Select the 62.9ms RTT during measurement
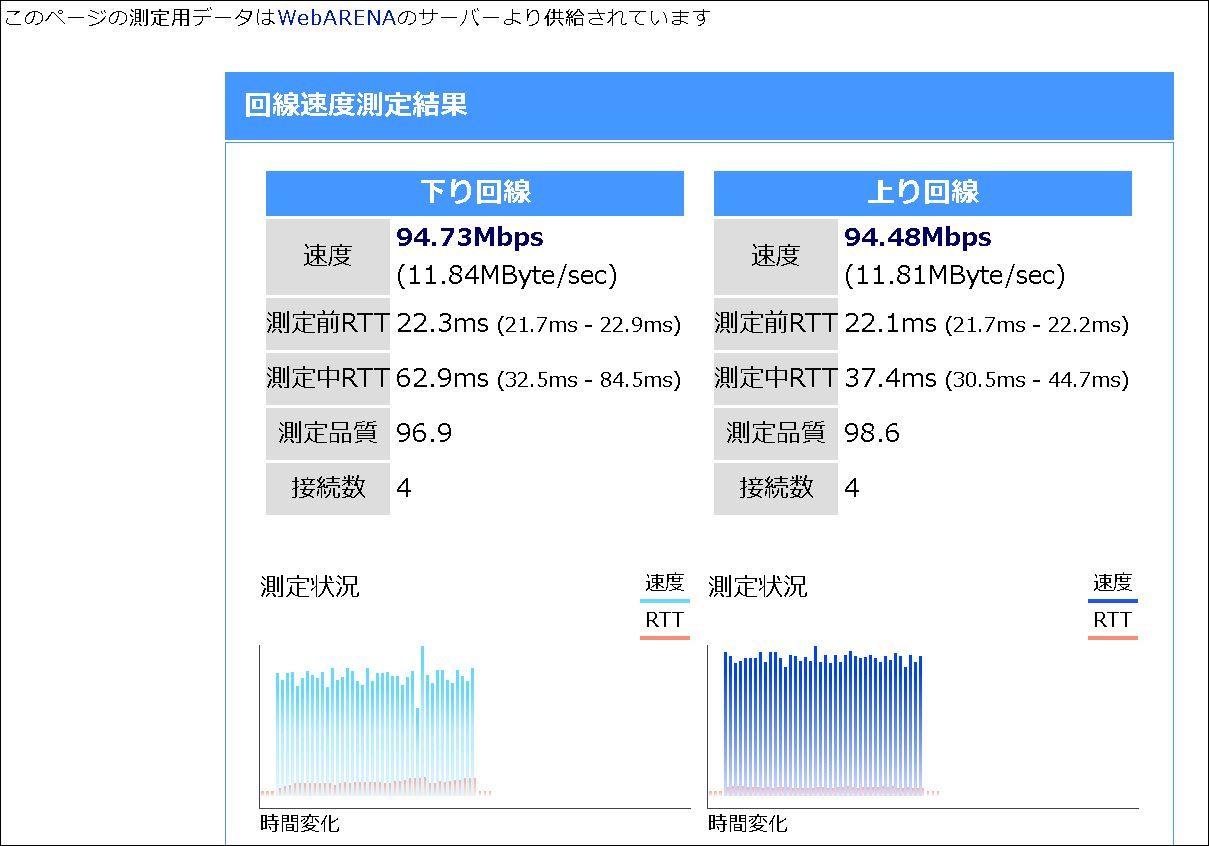Image resolution: width=1209 pixels, height=846 pixels. click(442, 378)
